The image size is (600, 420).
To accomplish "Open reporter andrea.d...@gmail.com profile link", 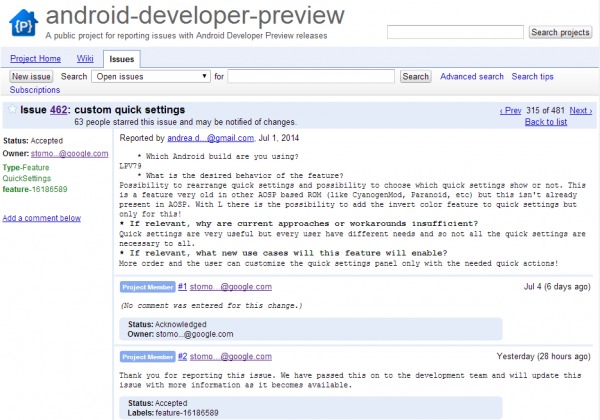I will (210, 138).
